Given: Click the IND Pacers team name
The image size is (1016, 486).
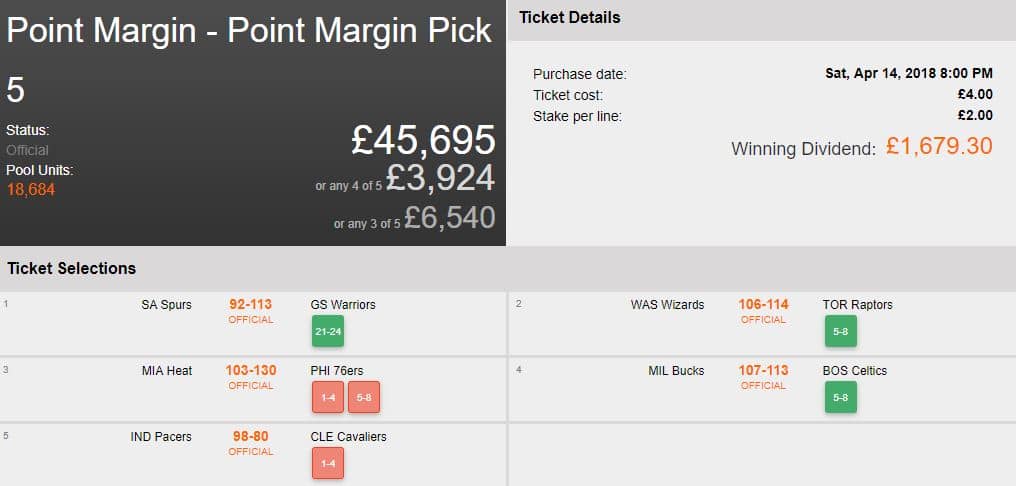Looking at the screenshot, I should click(x=161, y=437).
